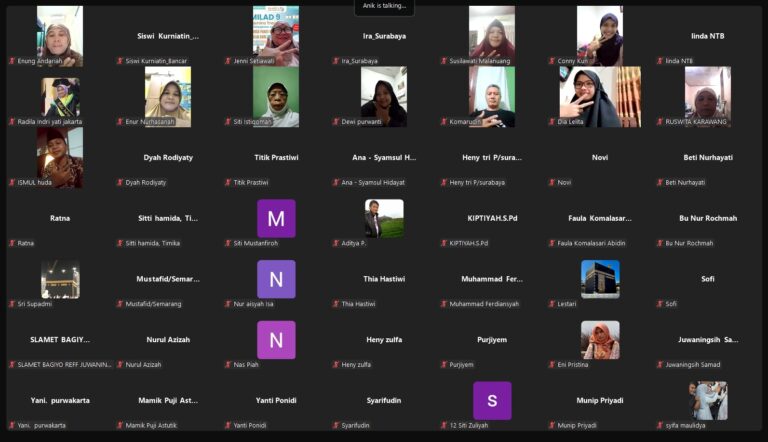Click the large 'Syarifudin' name text
This screenshot has height=442, width=768.
(384, 400)
